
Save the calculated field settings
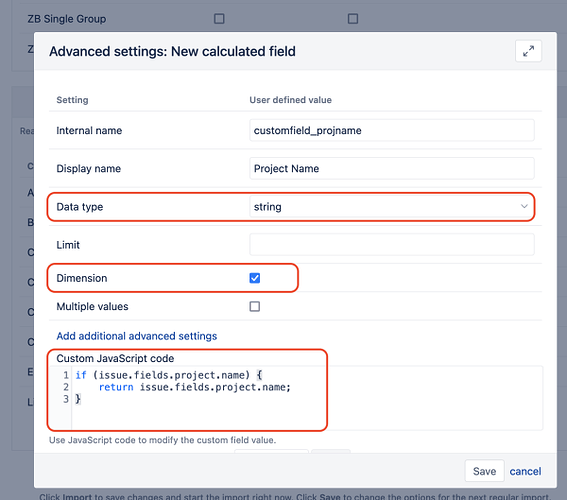pos(484,471)
